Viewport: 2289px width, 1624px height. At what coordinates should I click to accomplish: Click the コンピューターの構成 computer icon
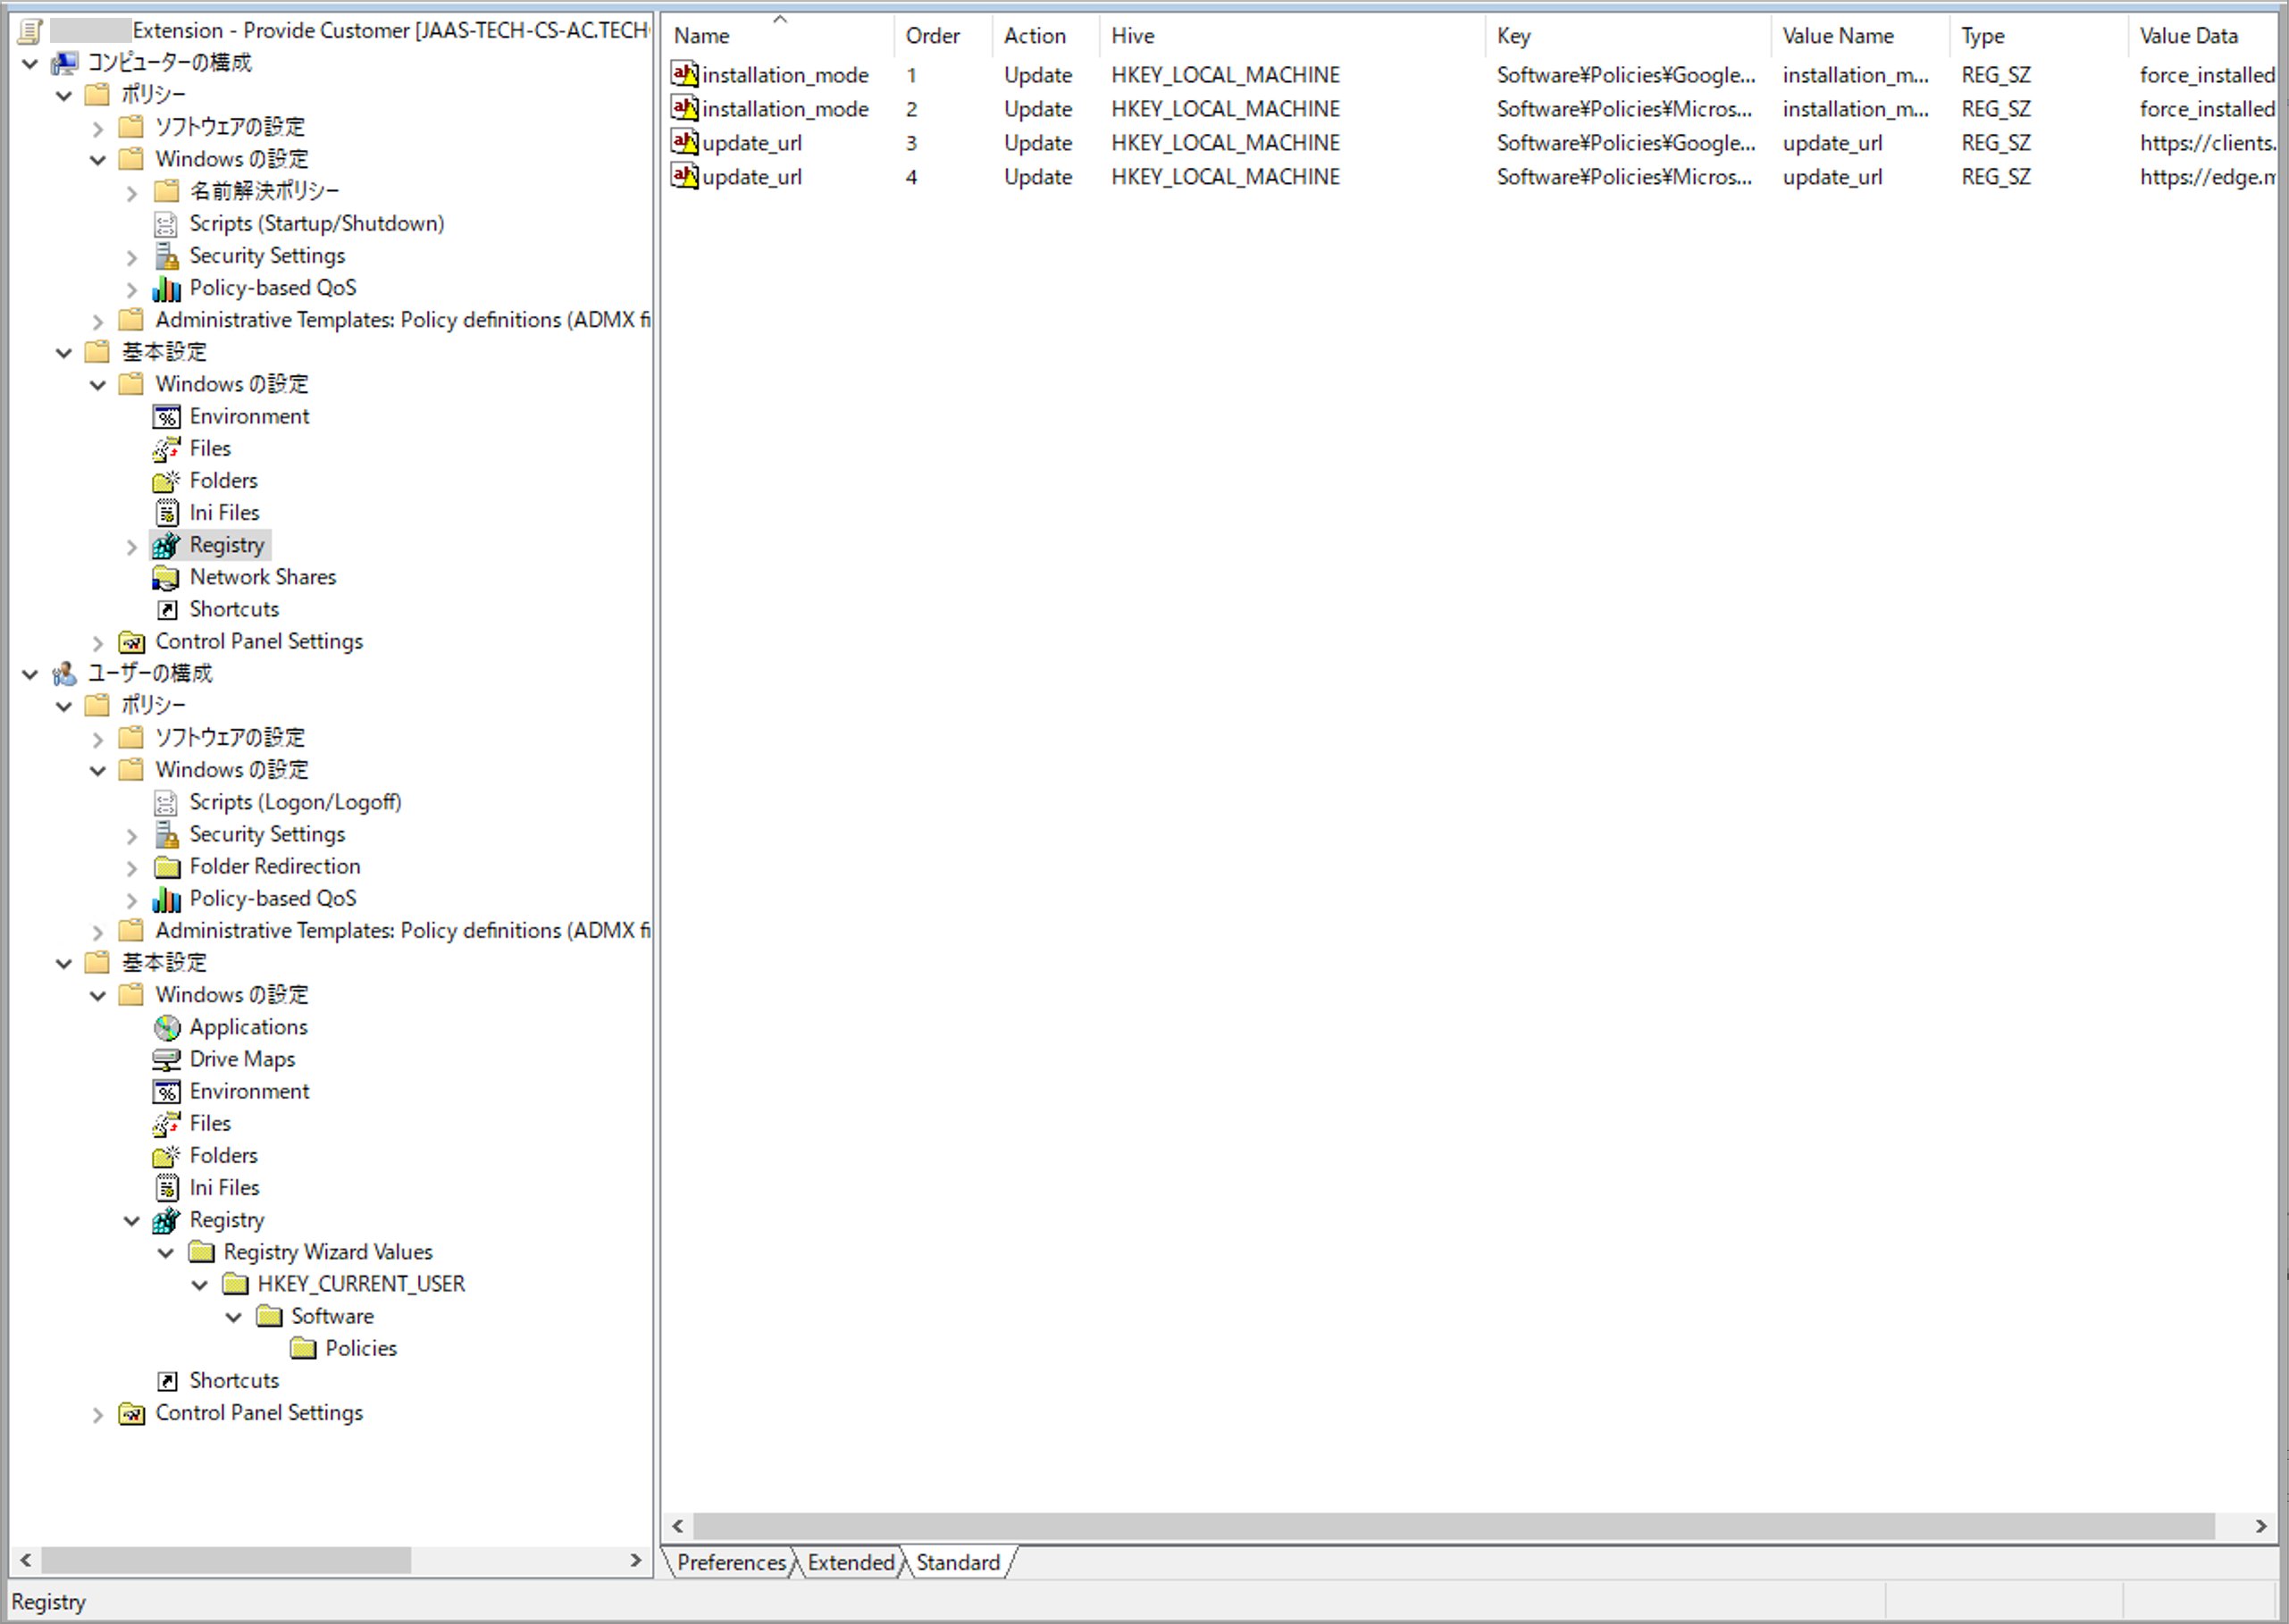click(65, 63)
